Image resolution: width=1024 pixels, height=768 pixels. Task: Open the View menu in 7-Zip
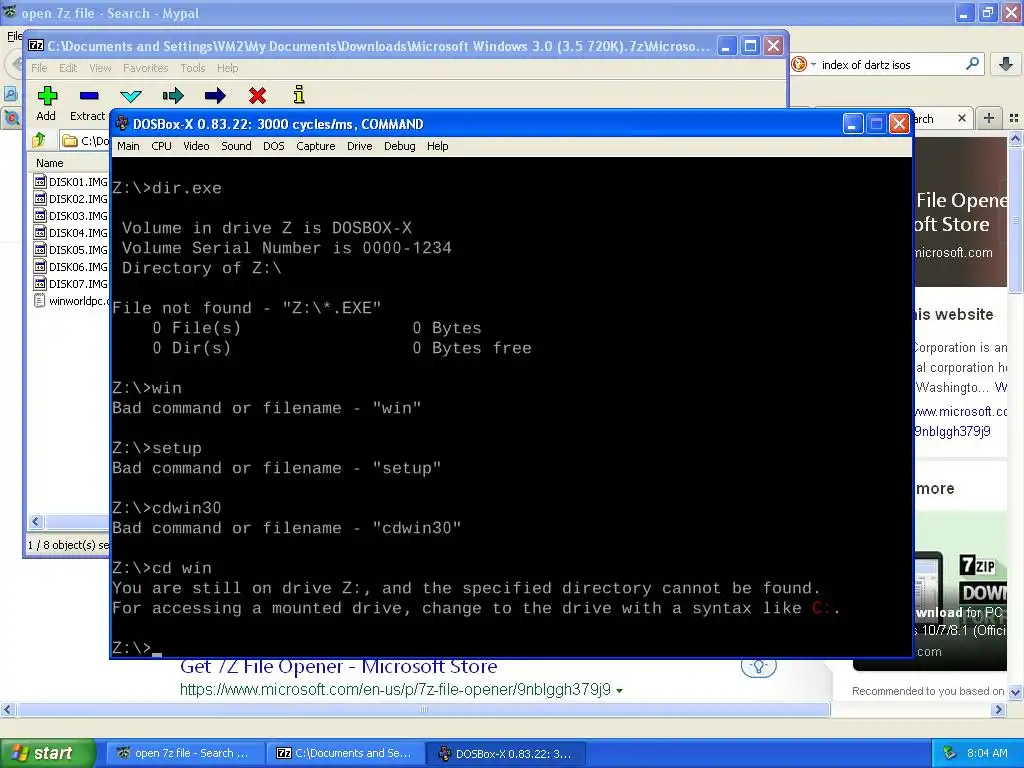[100, 68]
